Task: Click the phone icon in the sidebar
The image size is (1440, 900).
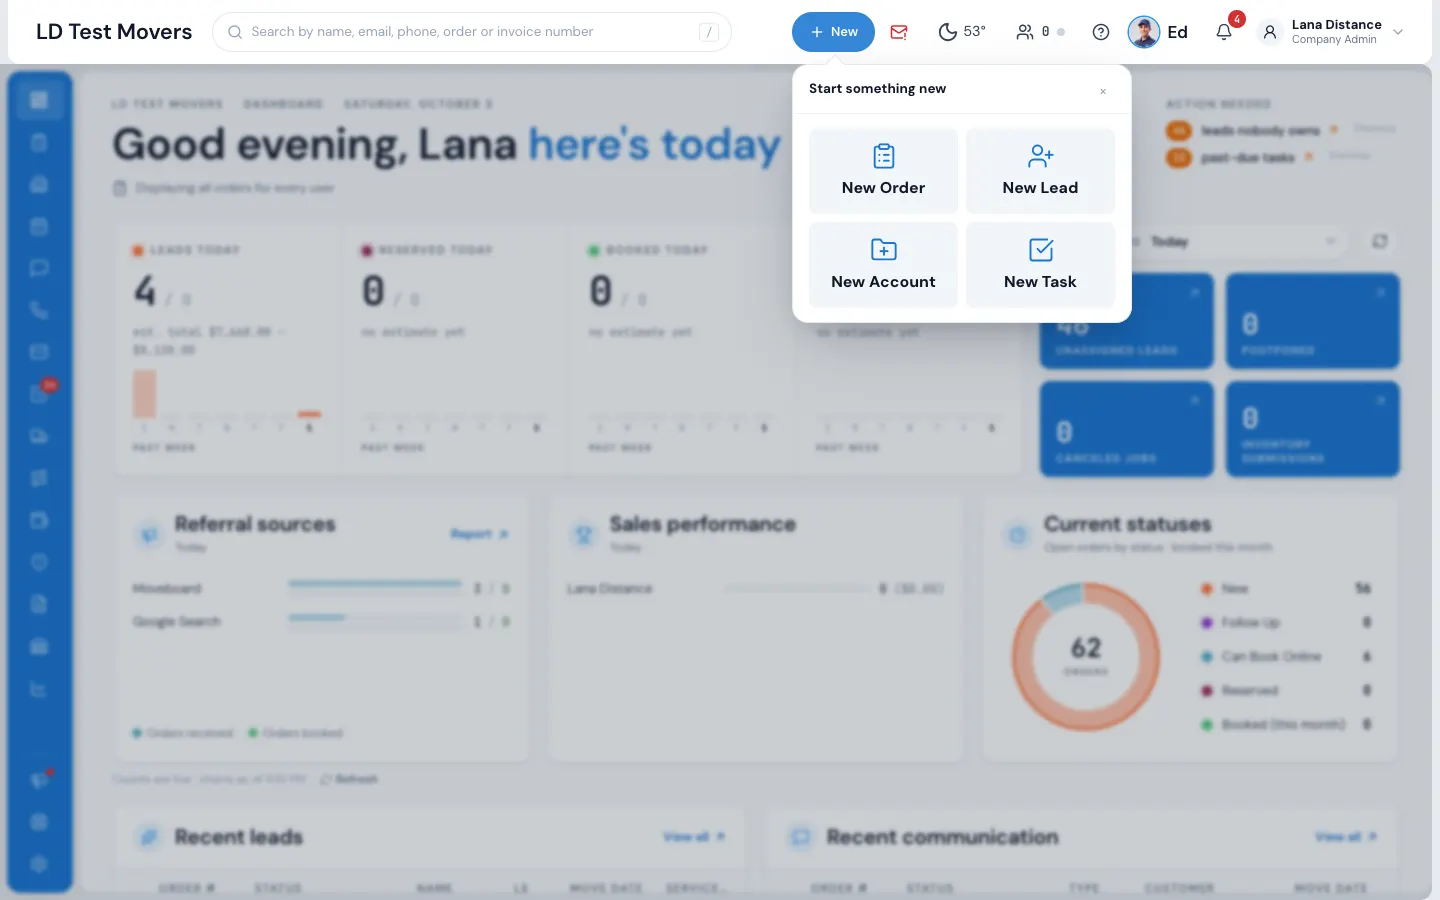Action: 39,310
